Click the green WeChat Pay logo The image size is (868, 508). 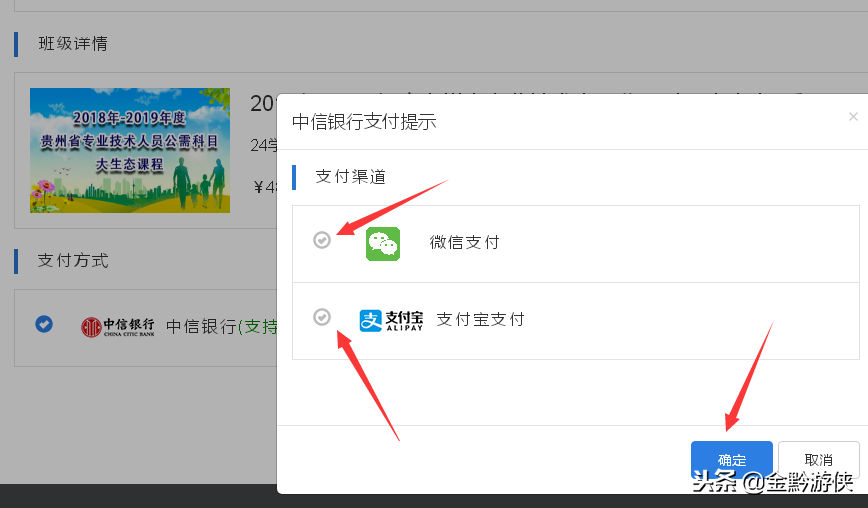coord(383,243)
